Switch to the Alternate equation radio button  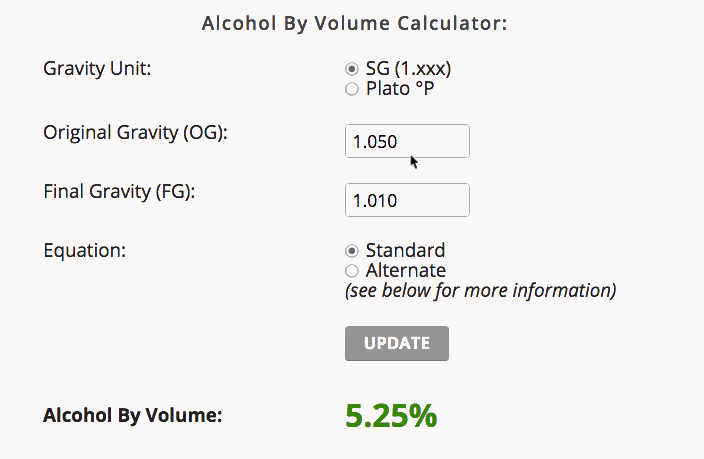[x=351, y=271]
